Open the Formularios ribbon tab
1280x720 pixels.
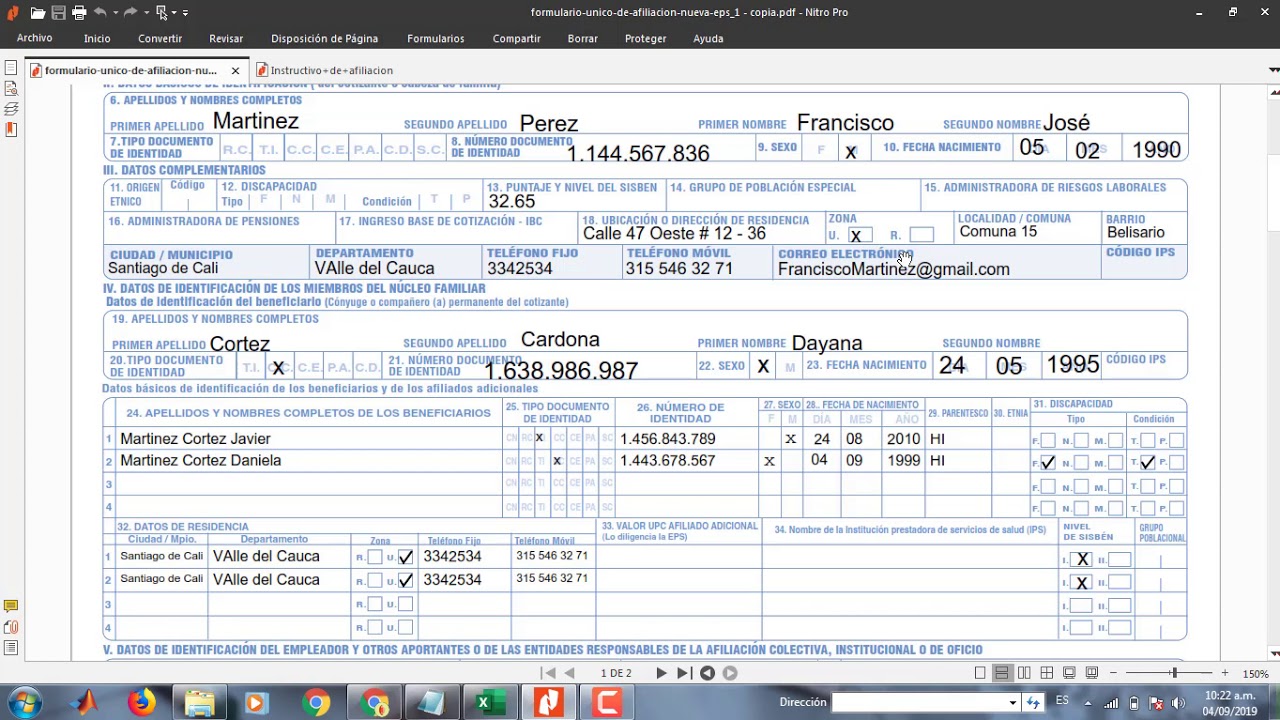coord(435,38)
